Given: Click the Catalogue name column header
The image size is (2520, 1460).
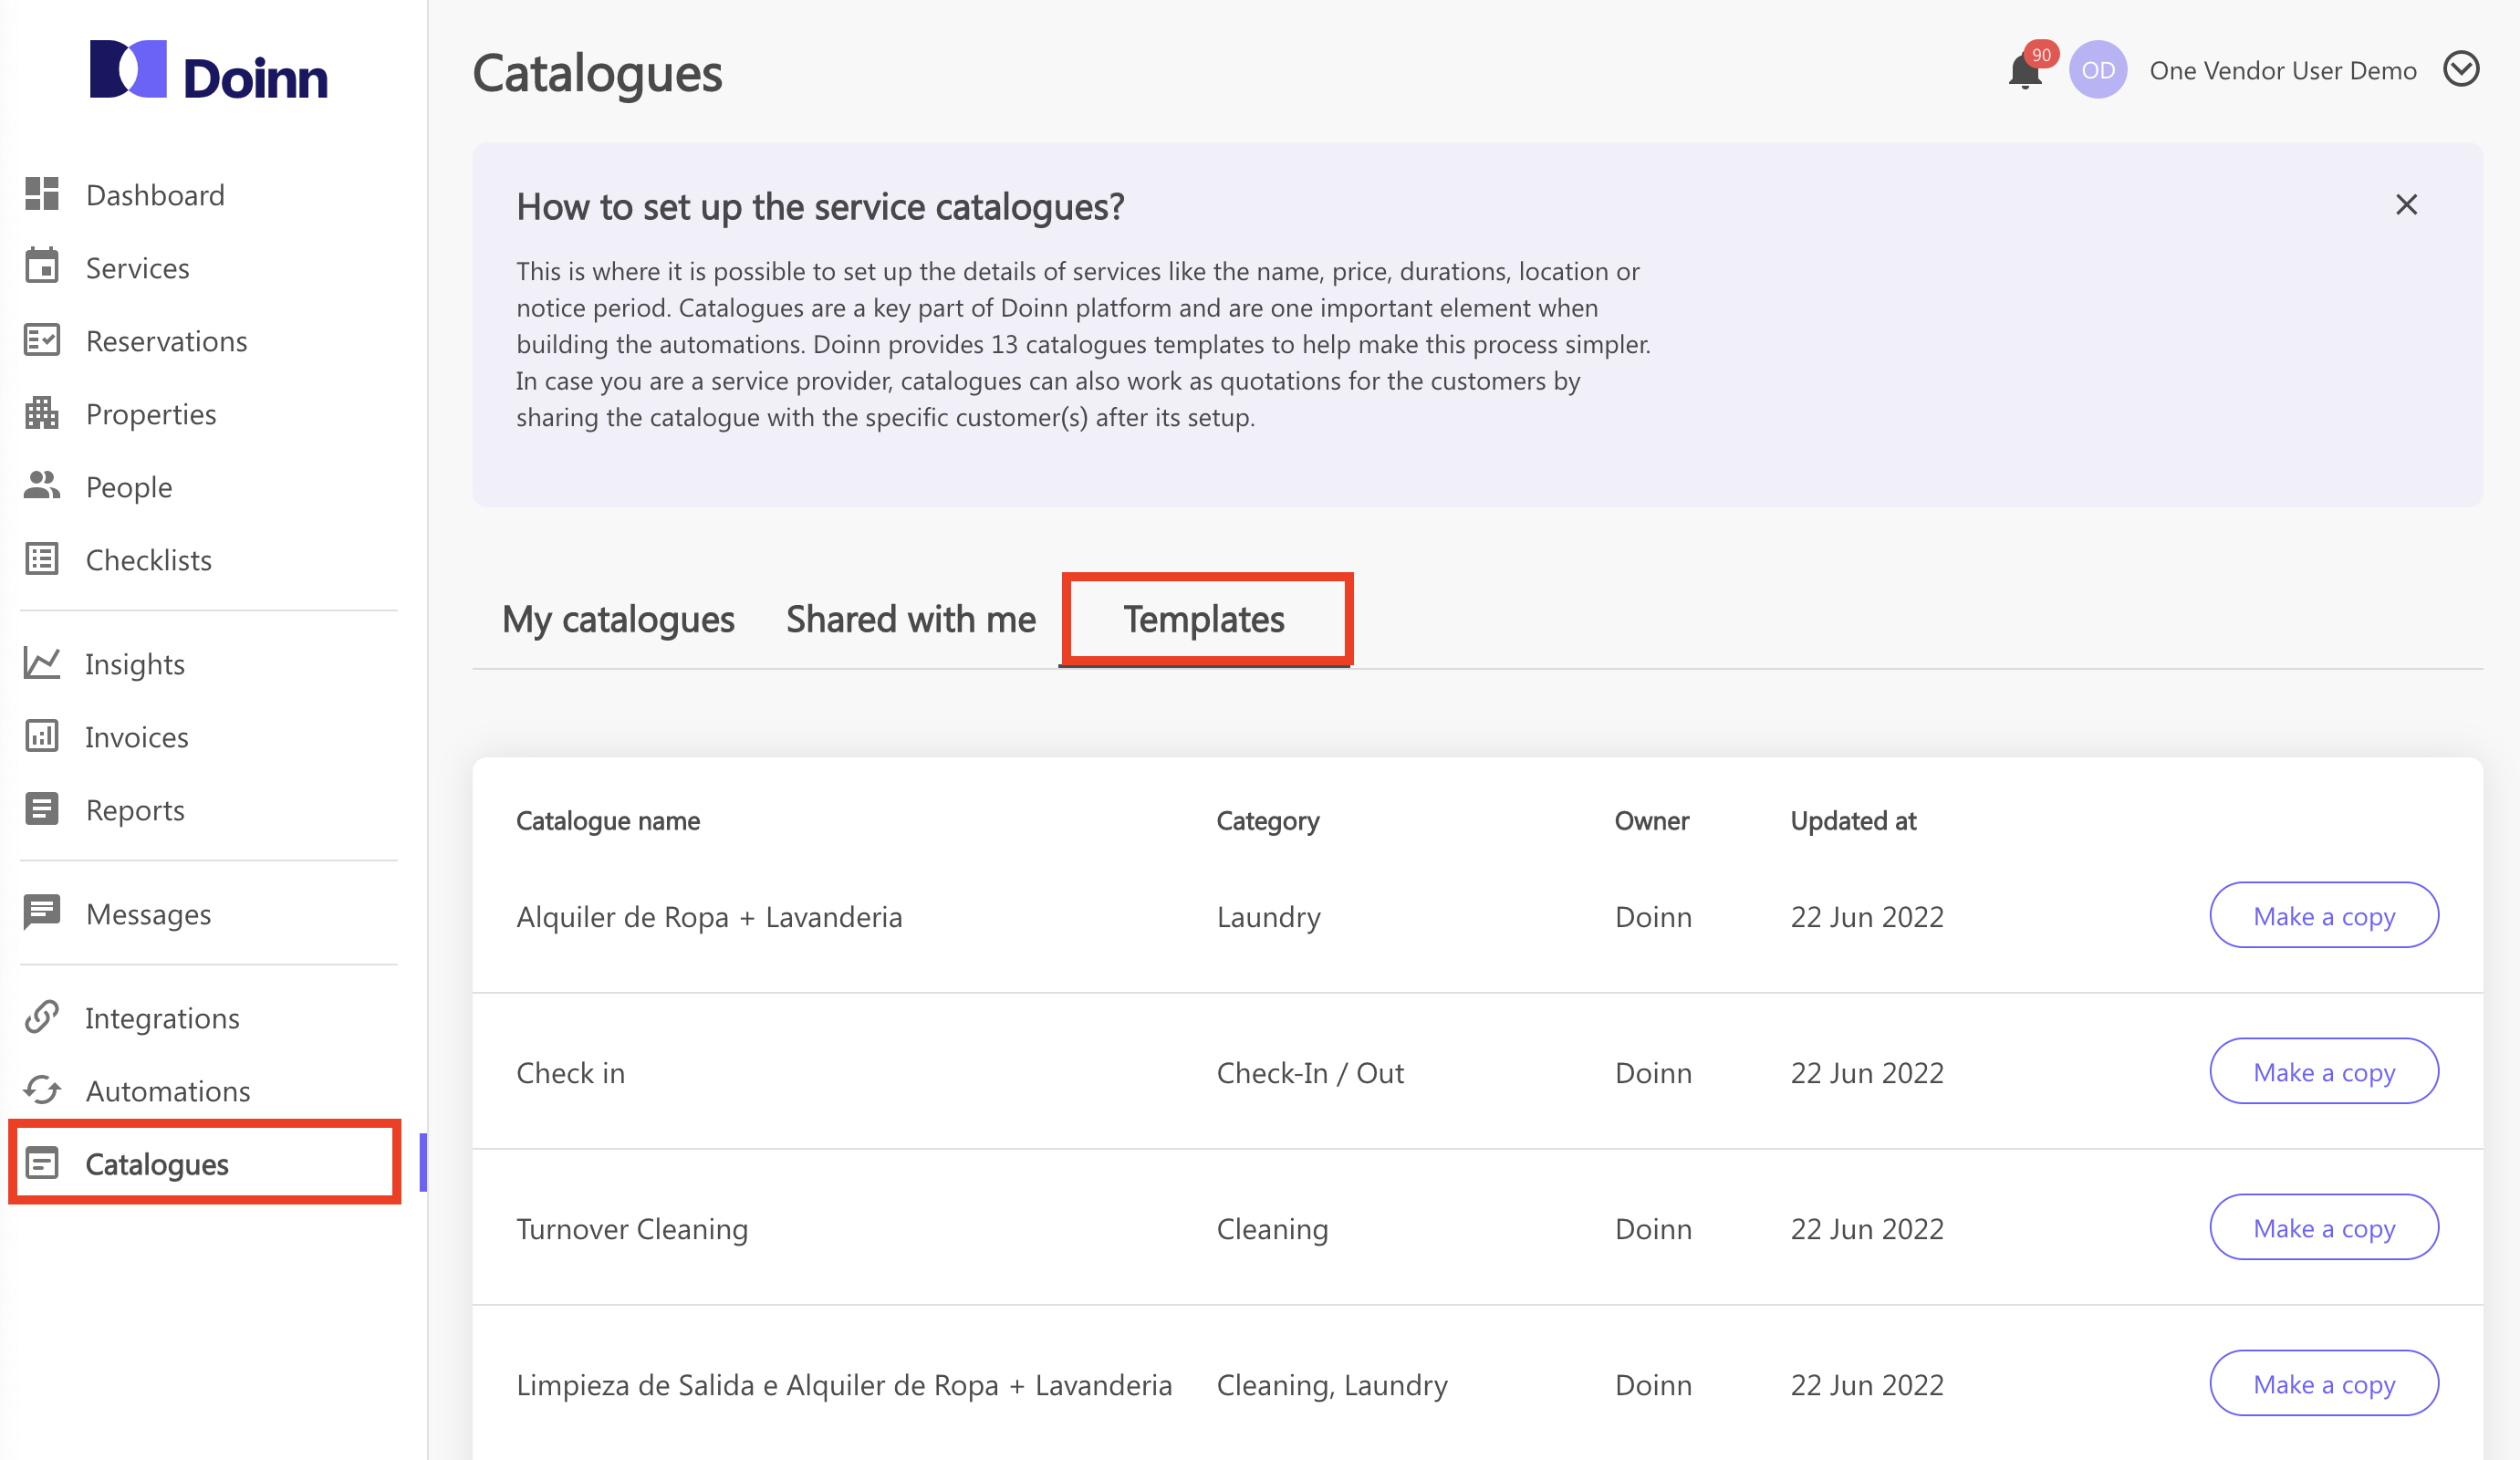Looking at the screenshot, I should [608, 821].
